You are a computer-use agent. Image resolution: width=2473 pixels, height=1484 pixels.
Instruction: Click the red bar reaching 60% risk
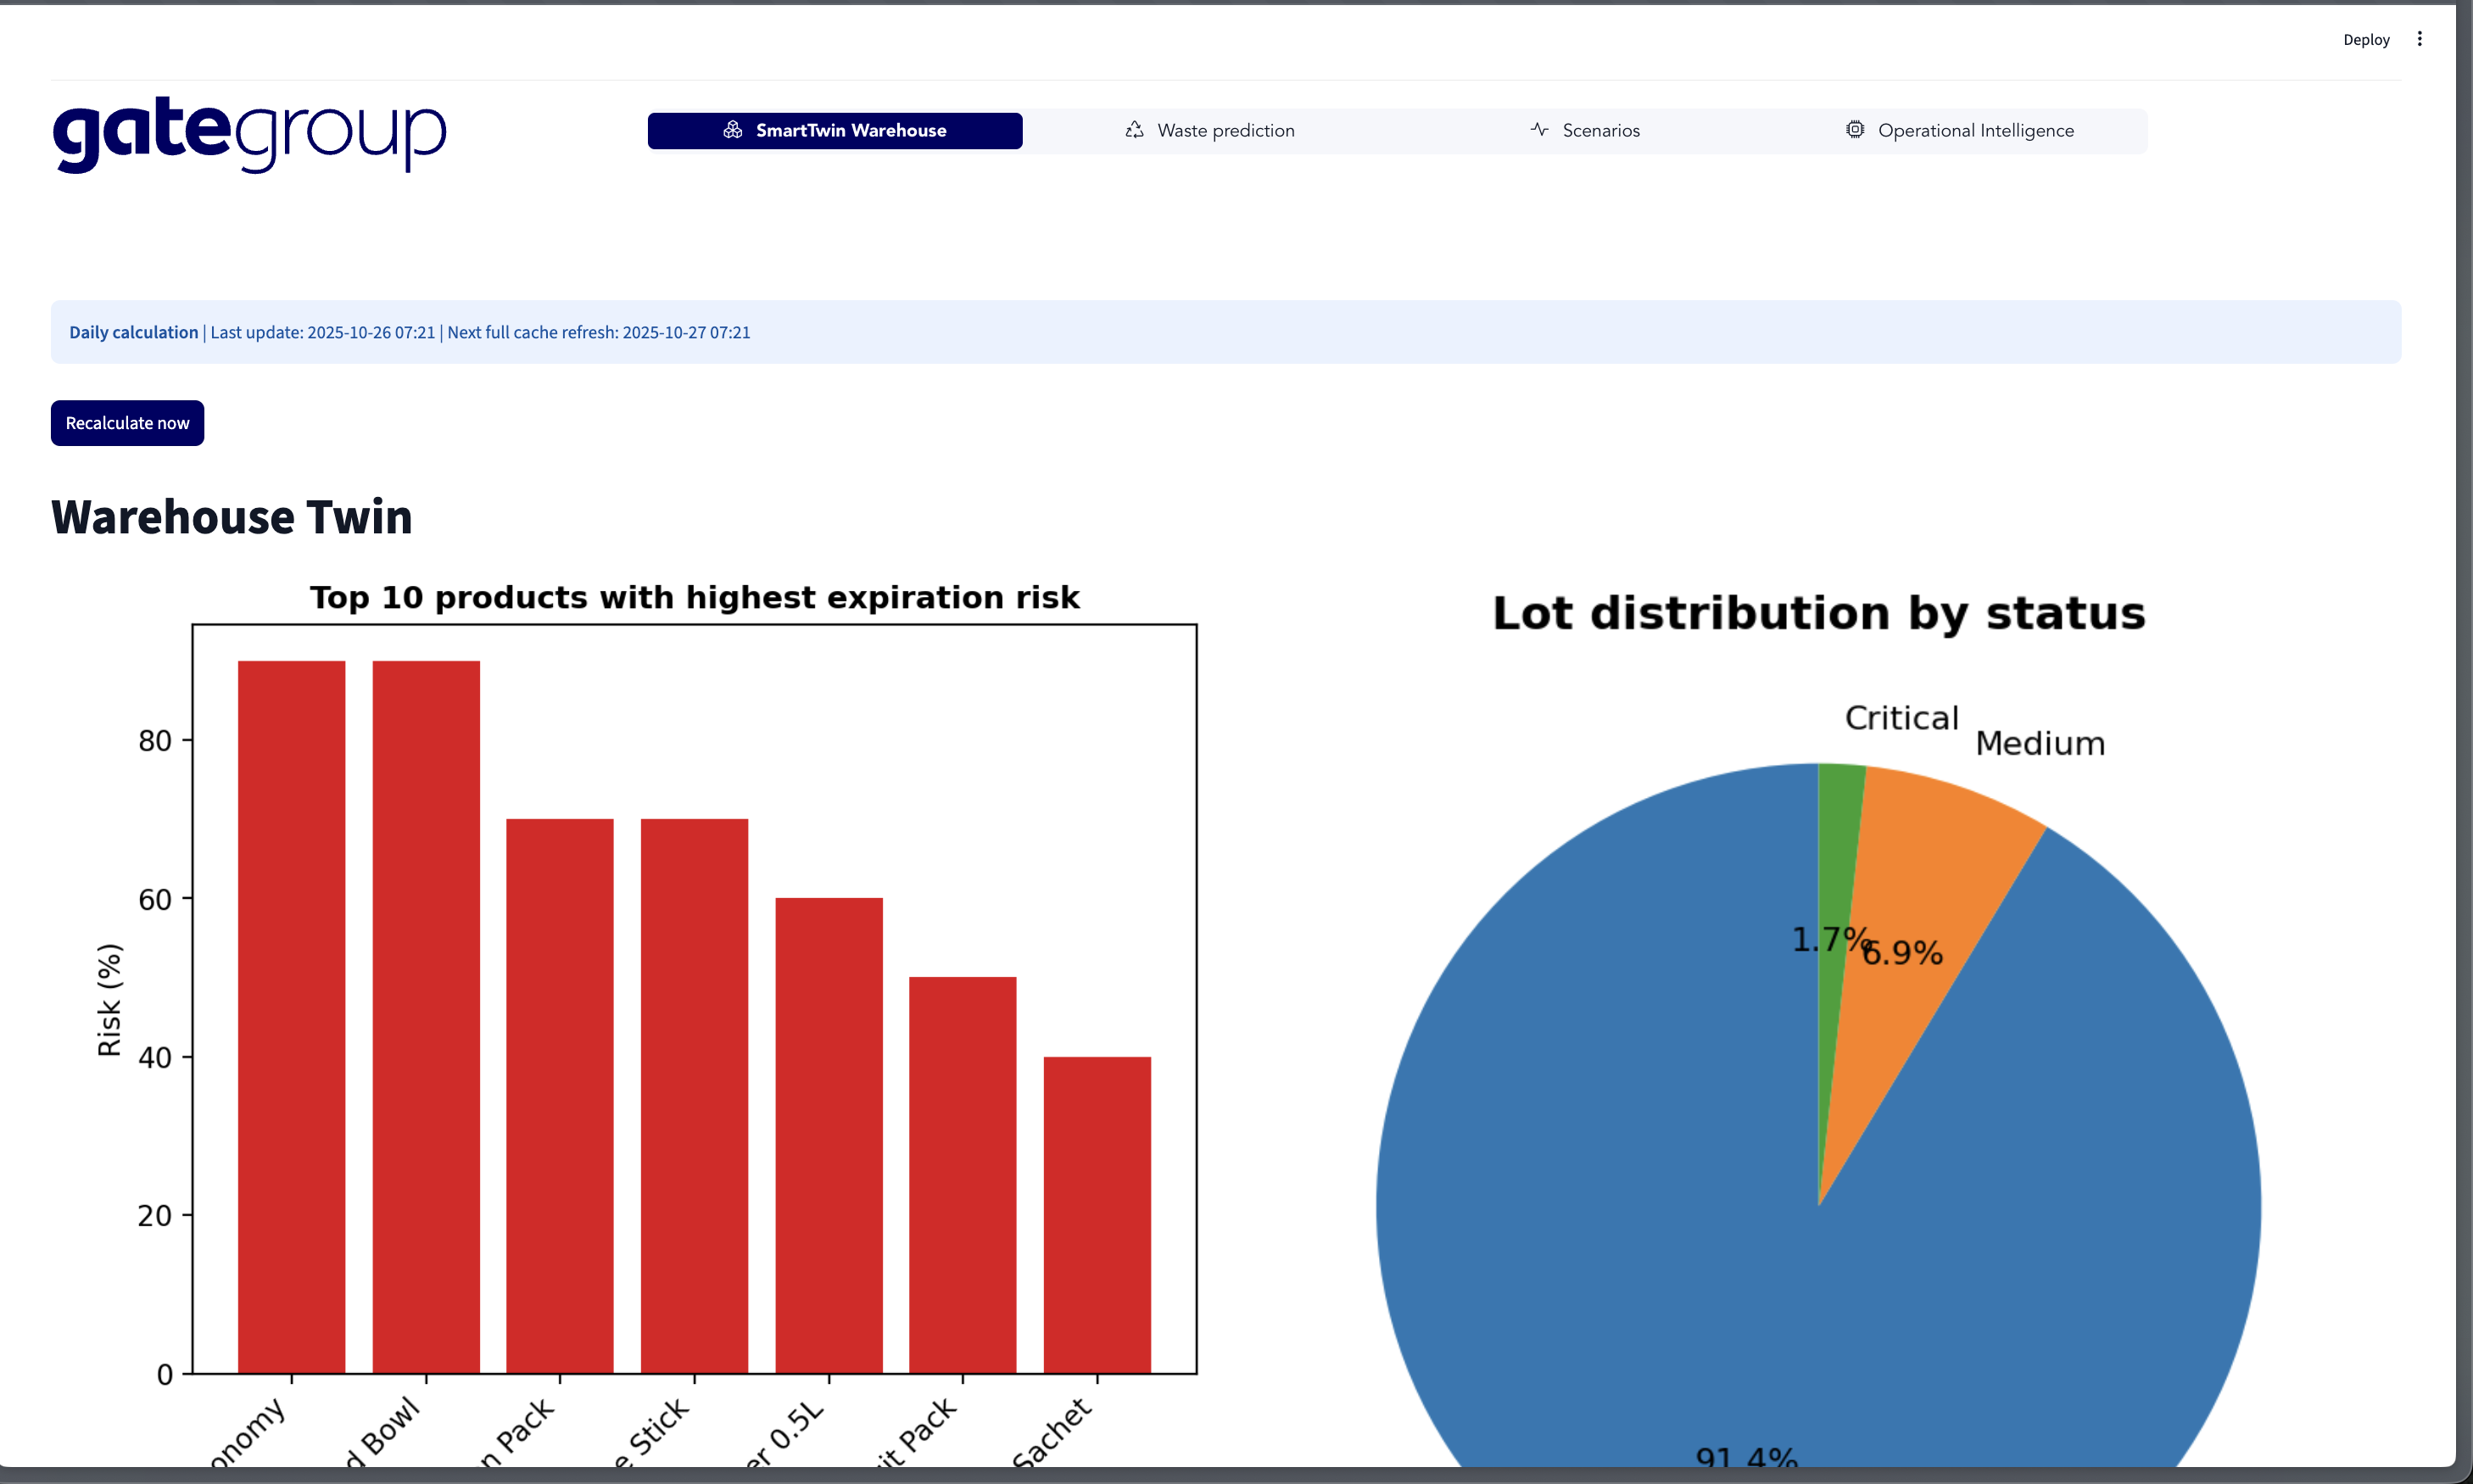(x=829, y=1135)
